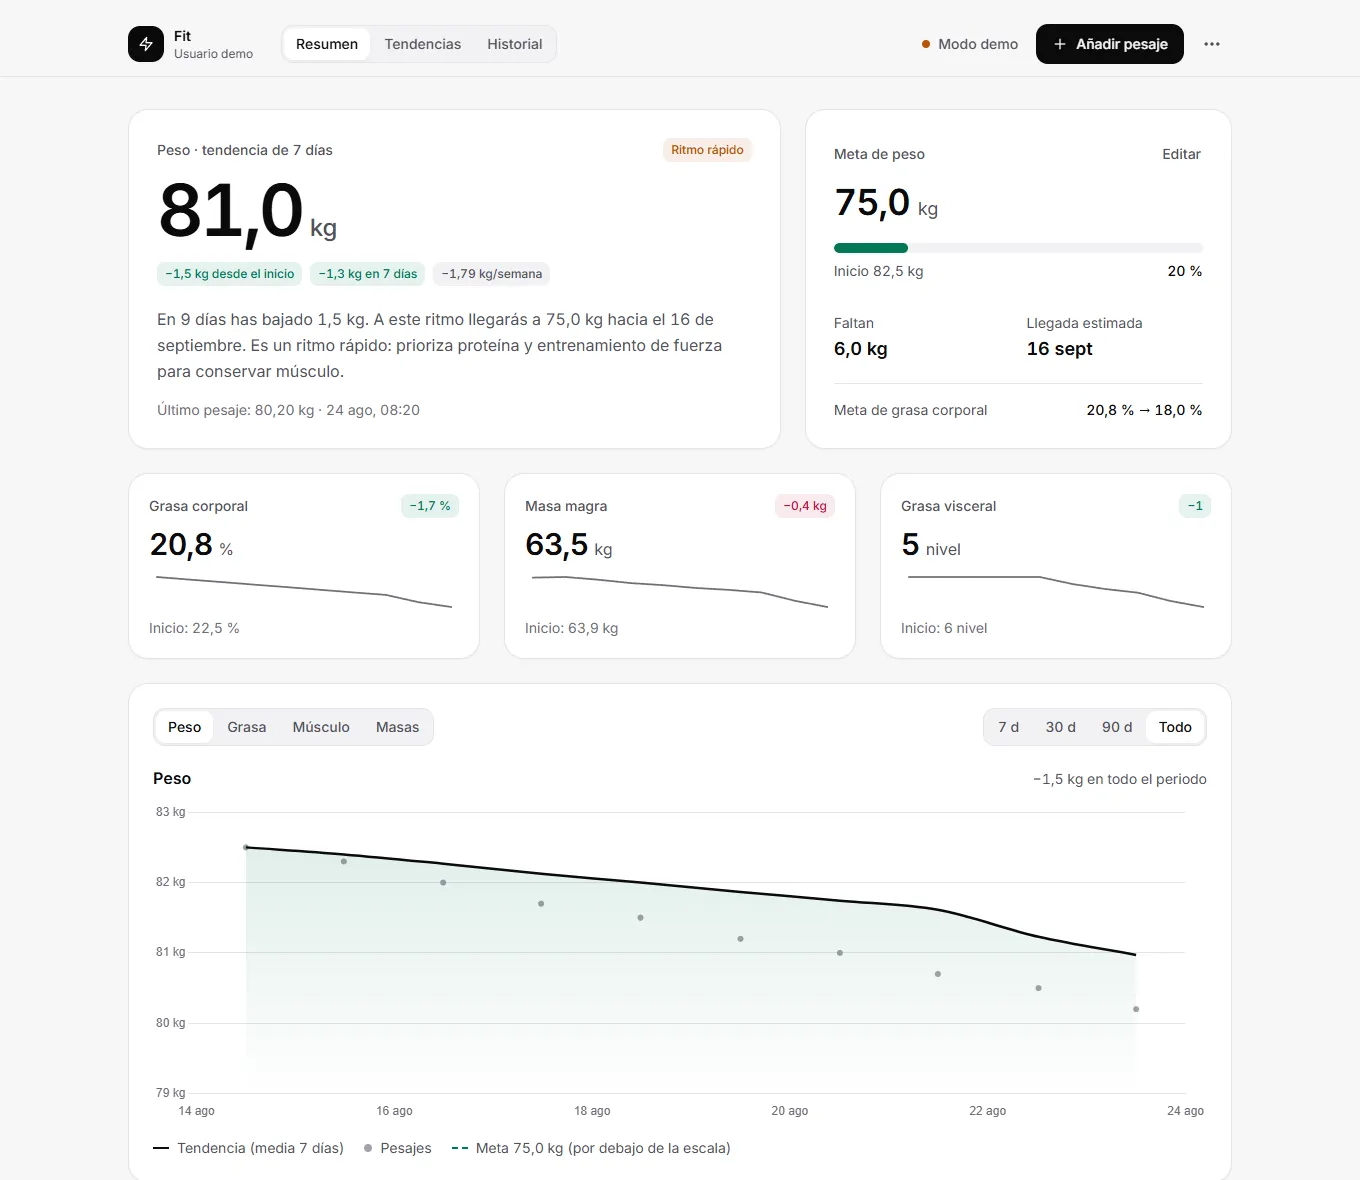Click the weight goal progress bar
Viewport: 1360px width, 1180px height.
[1018, 248]
